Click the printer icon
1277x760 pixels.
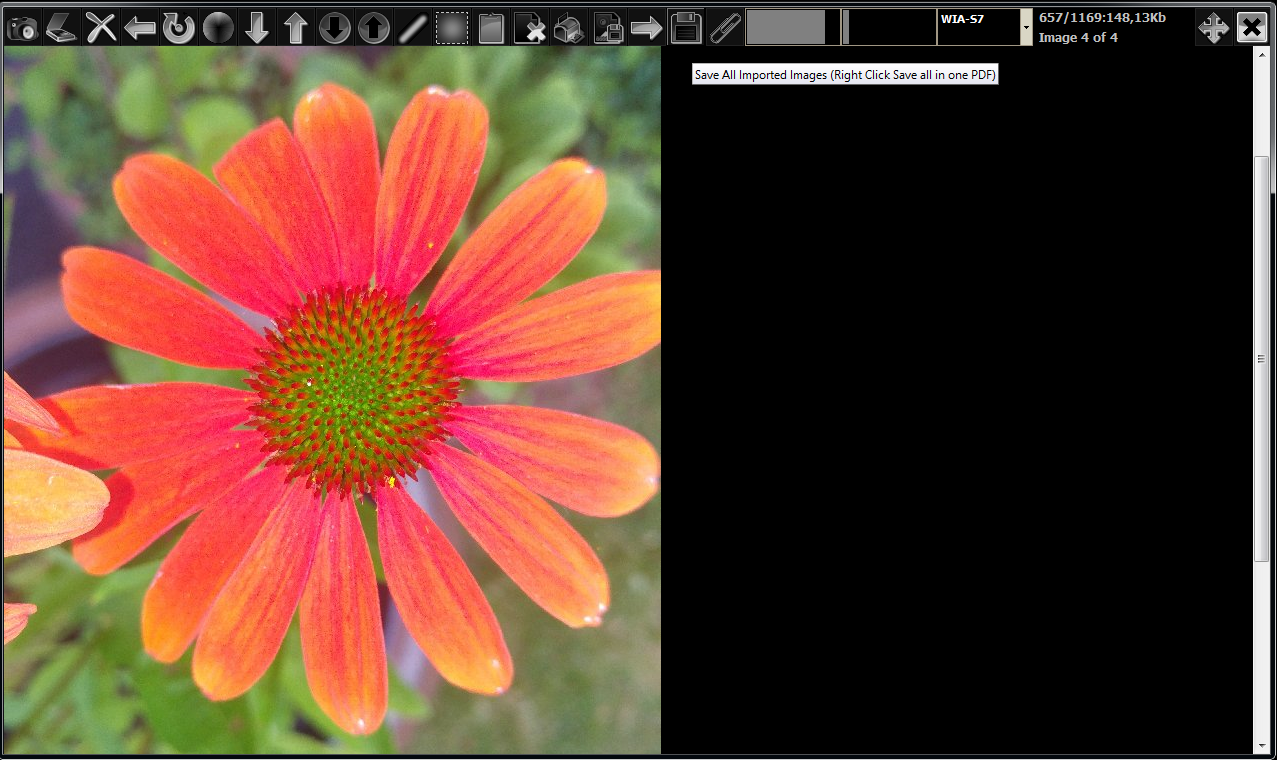[x=569, y=28]
